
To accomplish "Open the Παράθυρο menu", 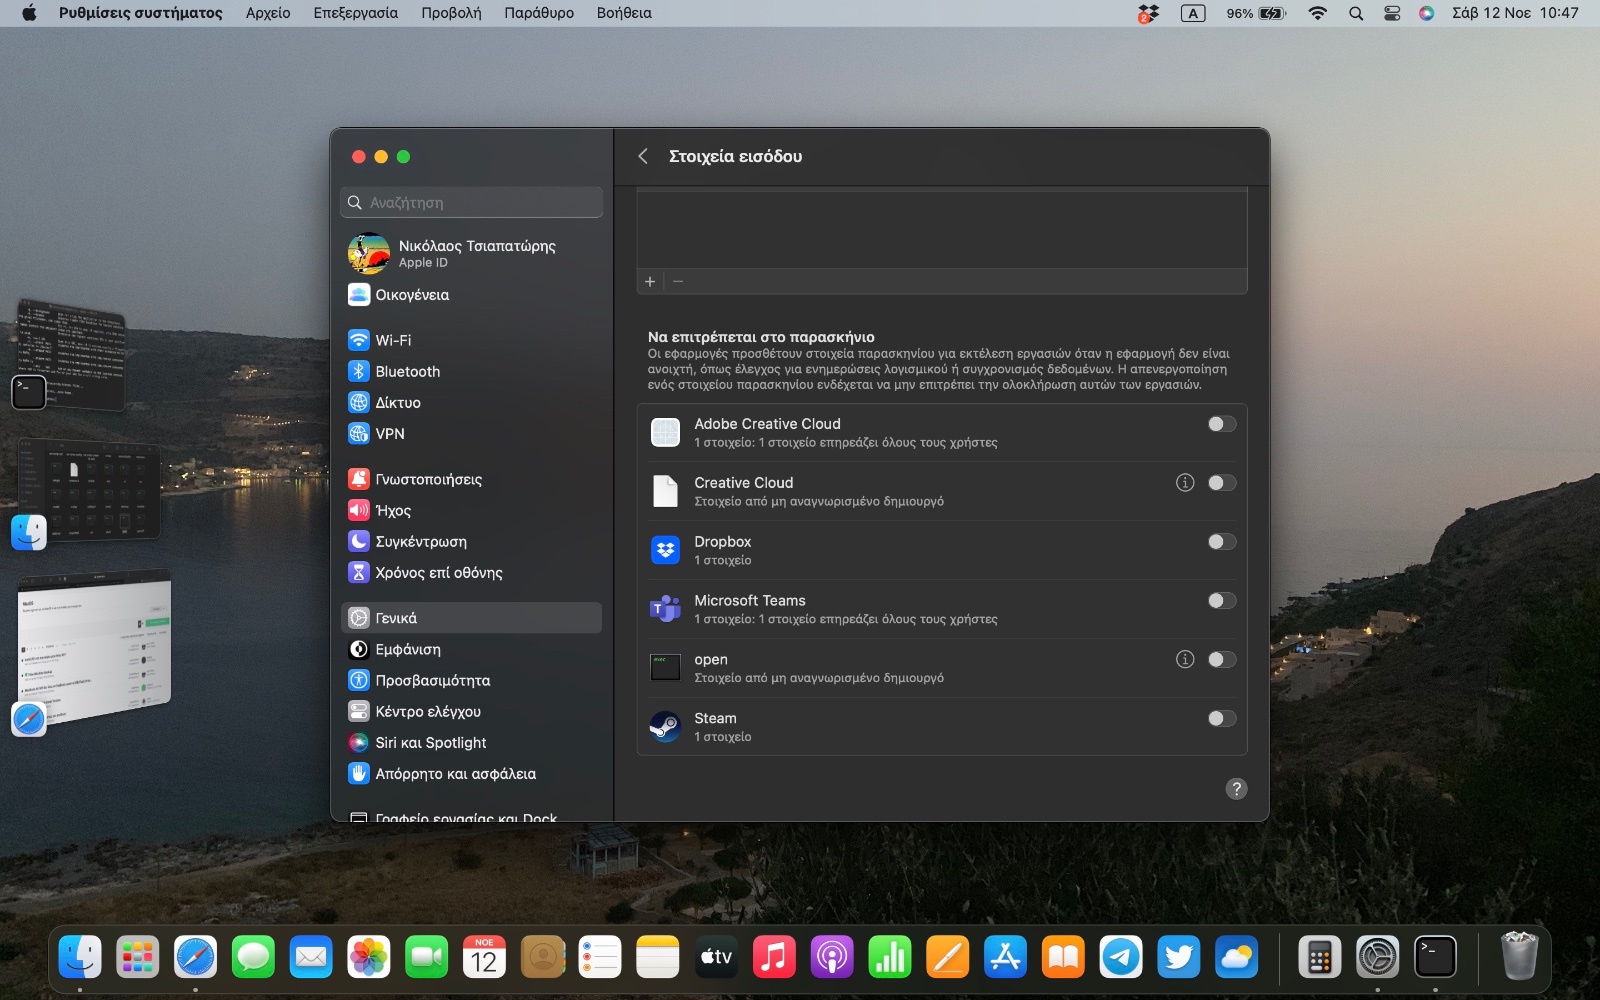I will pyautogui.click(x=538, y=13).
